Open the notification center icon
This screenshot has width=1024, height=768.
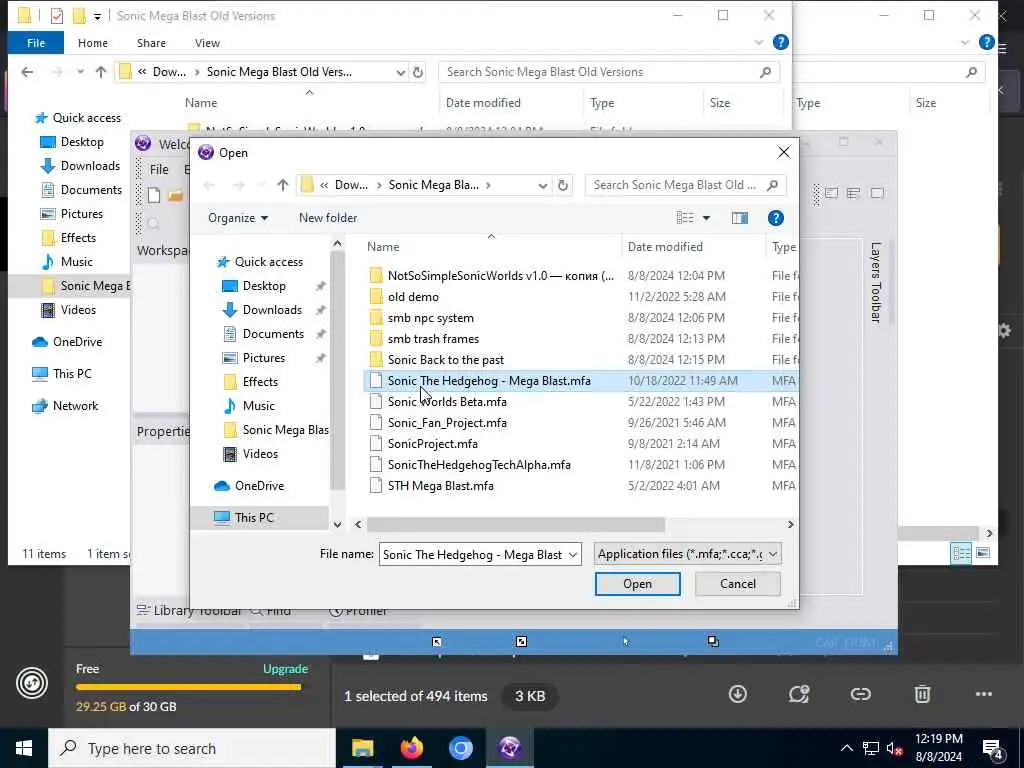click(993, 749)
